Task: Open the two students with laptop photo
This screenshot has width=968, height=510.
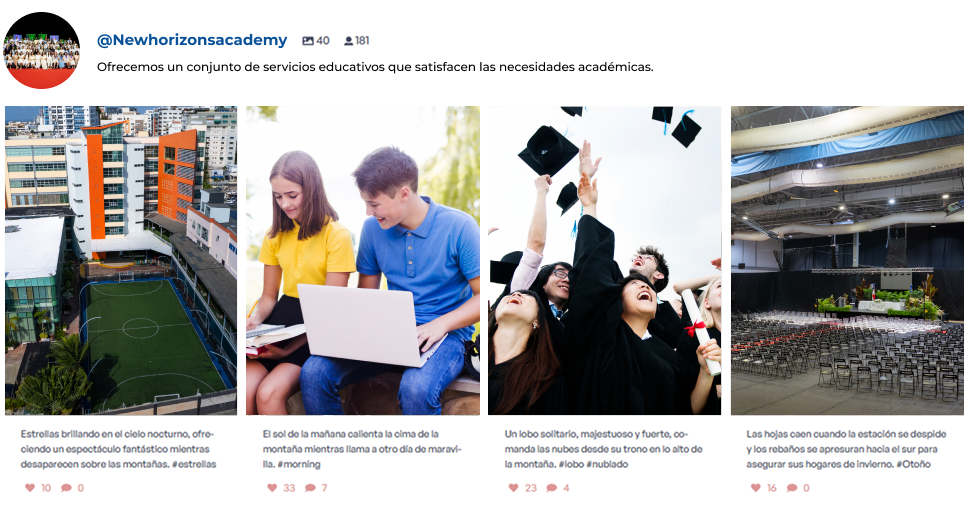Action: point(363,261)
